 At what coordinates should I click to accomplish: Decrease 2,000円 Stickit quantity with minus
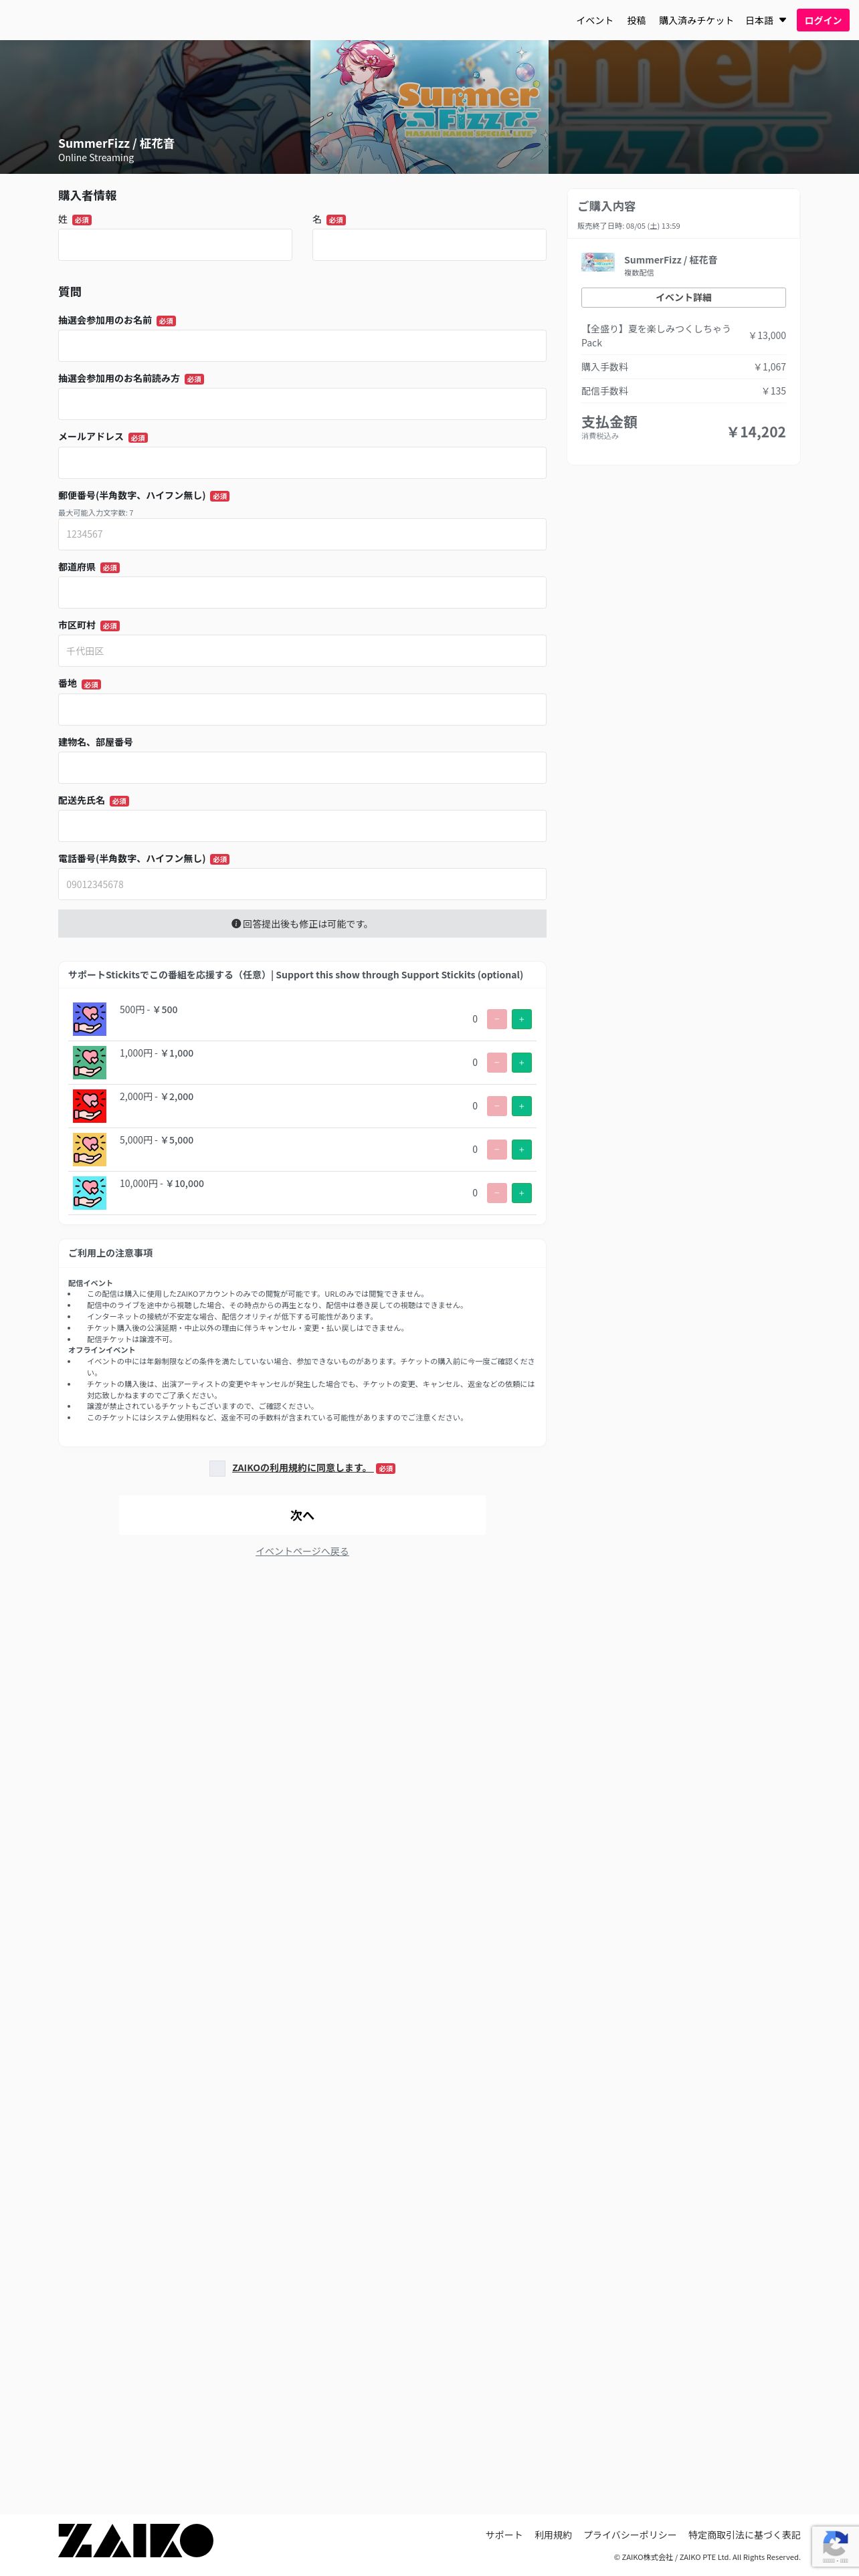pyautogui.click(x=496, y=1106)
